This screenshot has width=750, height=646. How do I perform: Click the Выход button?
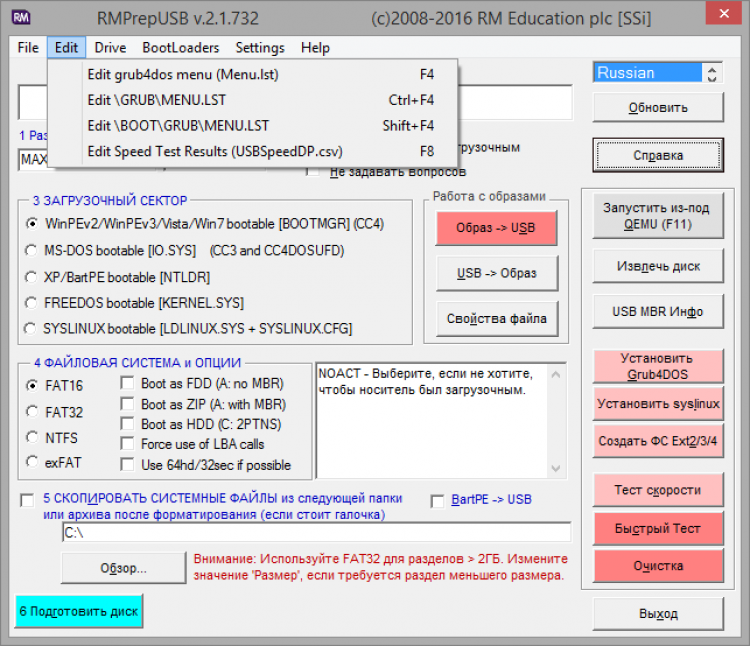click(658, 614)
